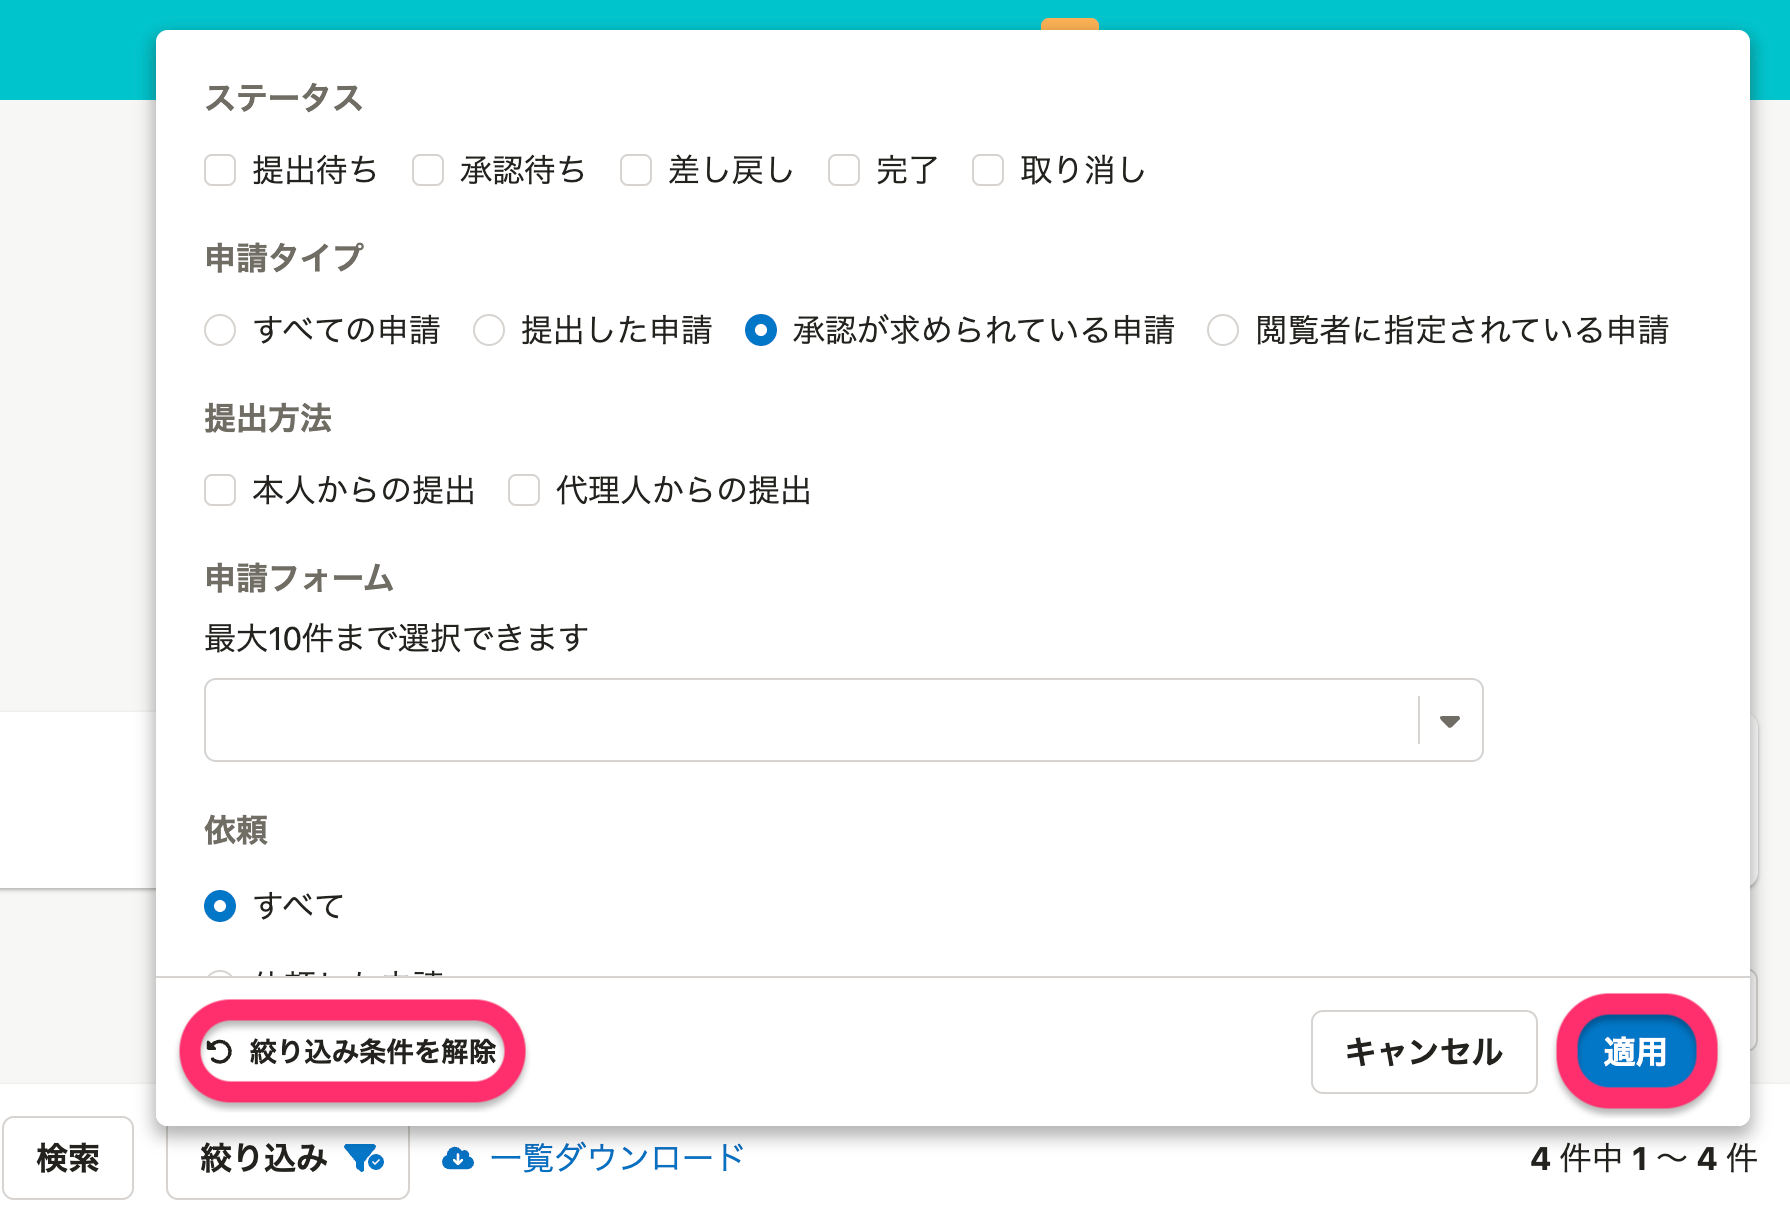
Task: Click the reset arrow icon beside 絞り込み条件を解除
Action: point(219,1051)
